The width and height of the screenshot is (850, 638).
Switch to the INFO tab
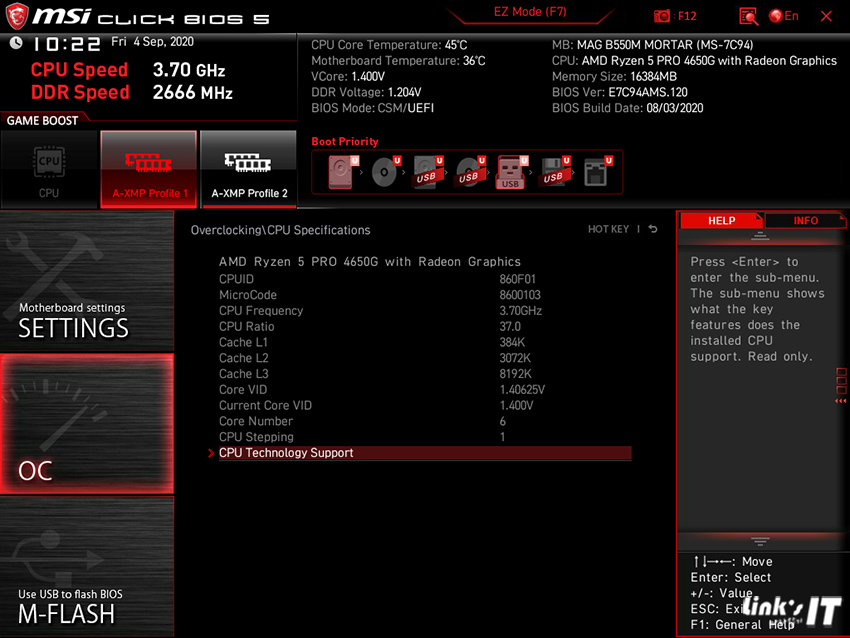click(806, 221)
